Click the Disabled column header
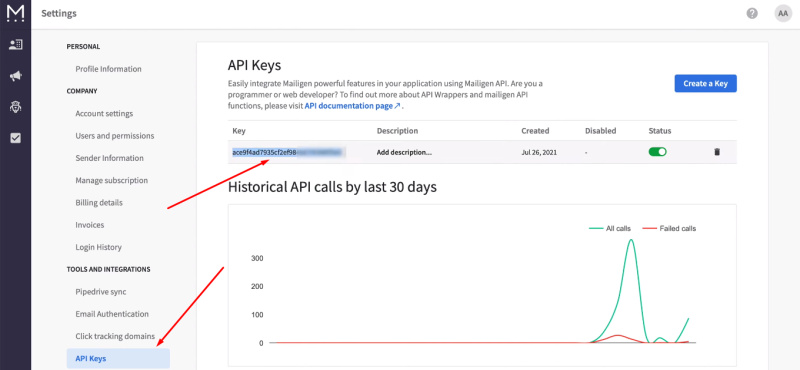The height and width of the screenshot is (370, 800). coord(601,131)
